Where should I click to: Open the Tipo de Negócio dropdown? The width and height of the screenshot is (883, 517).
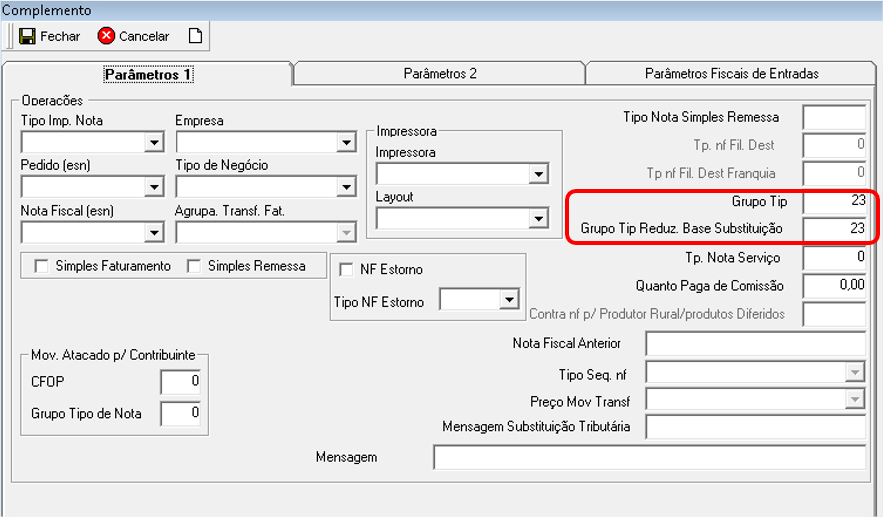pos(347,187)
